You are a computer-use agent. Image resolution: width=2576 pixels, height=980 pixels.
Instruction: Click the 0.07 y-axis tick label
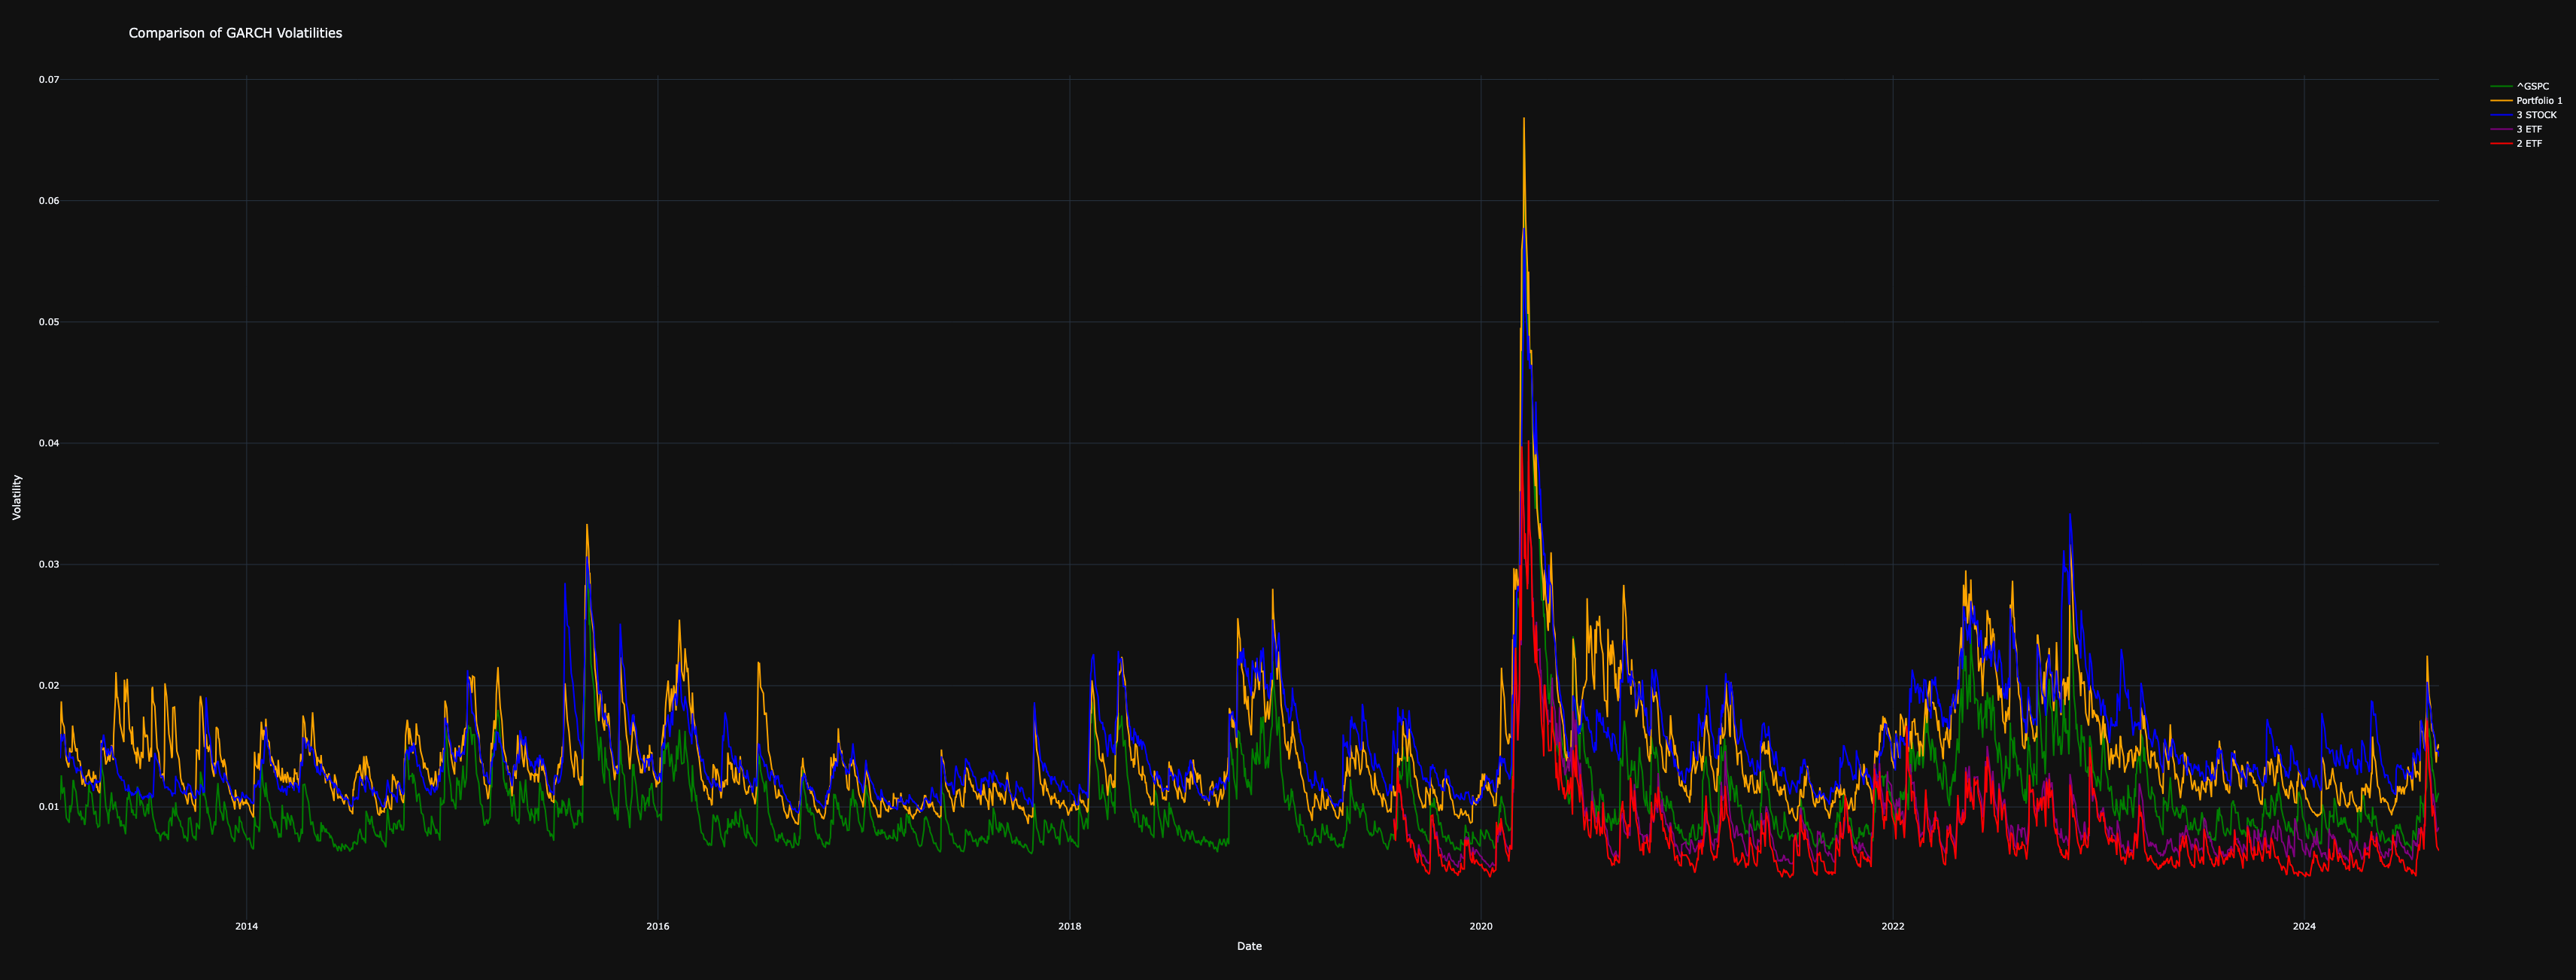coord(49,79)
